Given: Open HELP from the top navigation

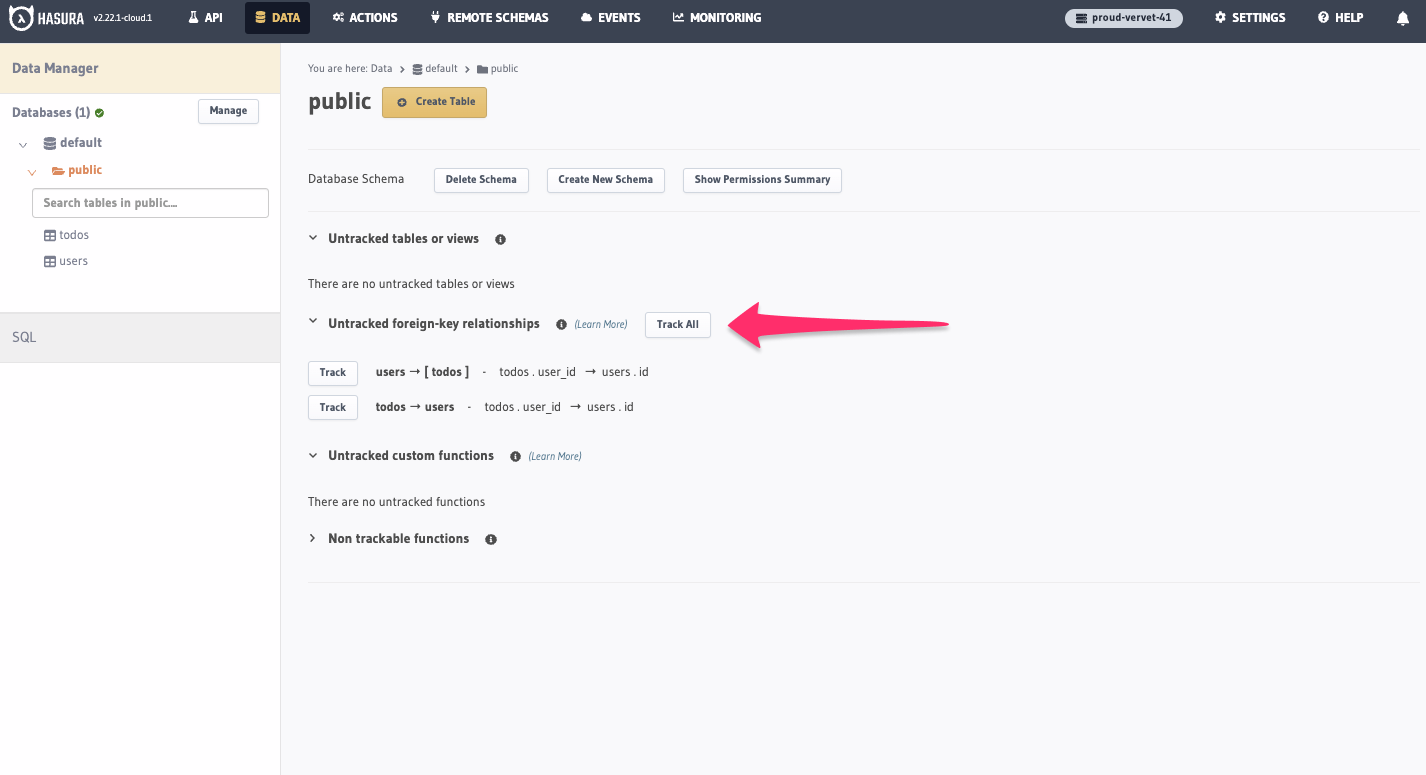Looking at the screenshot, I should [1339, 17].
